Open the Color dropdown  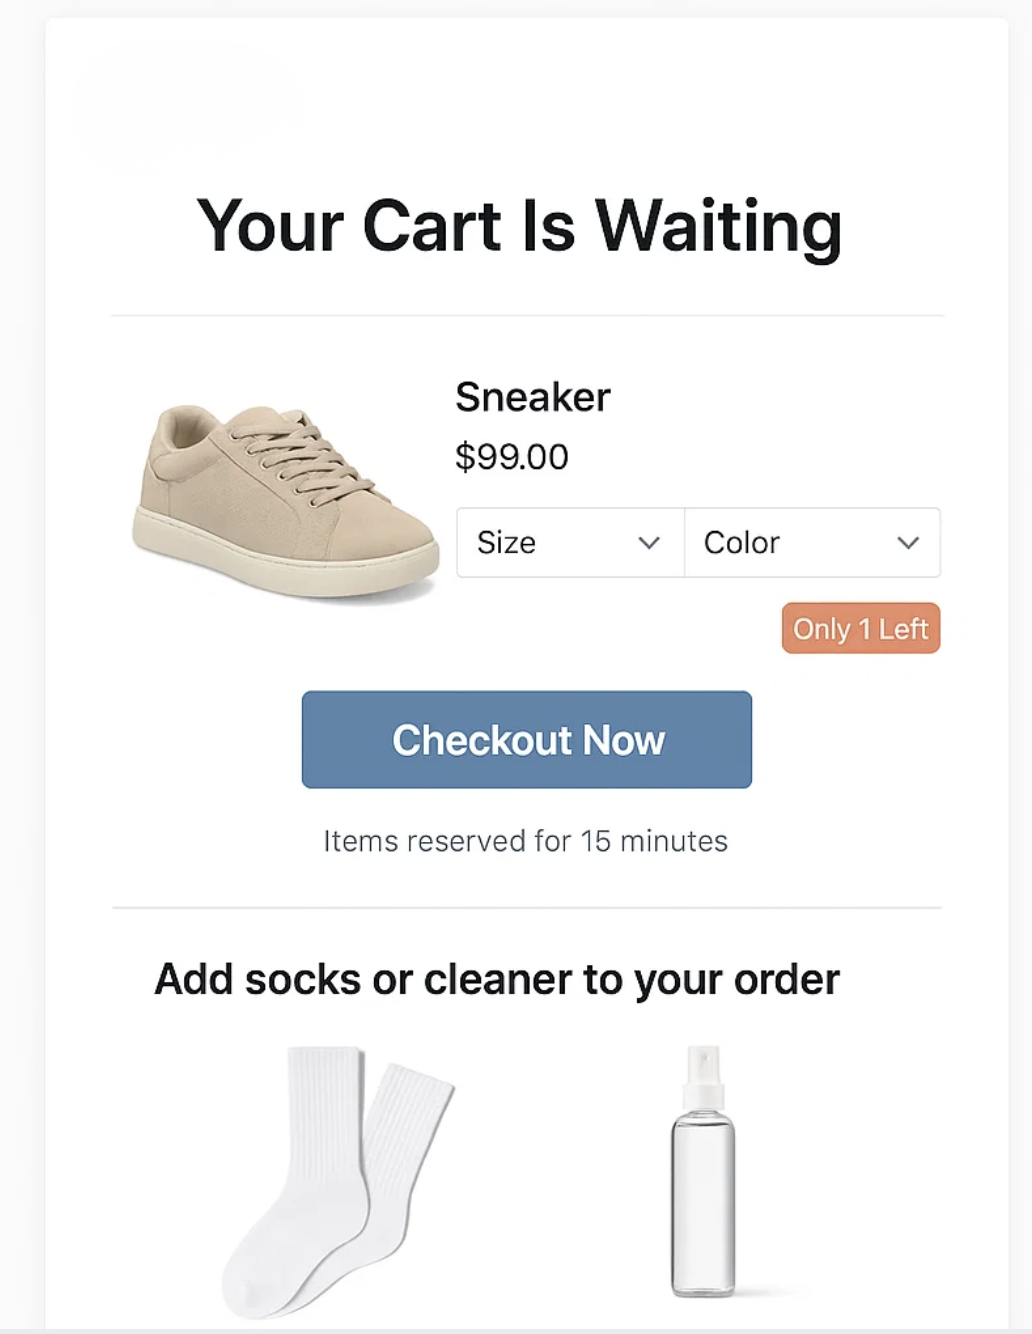(x=812, y=543)
